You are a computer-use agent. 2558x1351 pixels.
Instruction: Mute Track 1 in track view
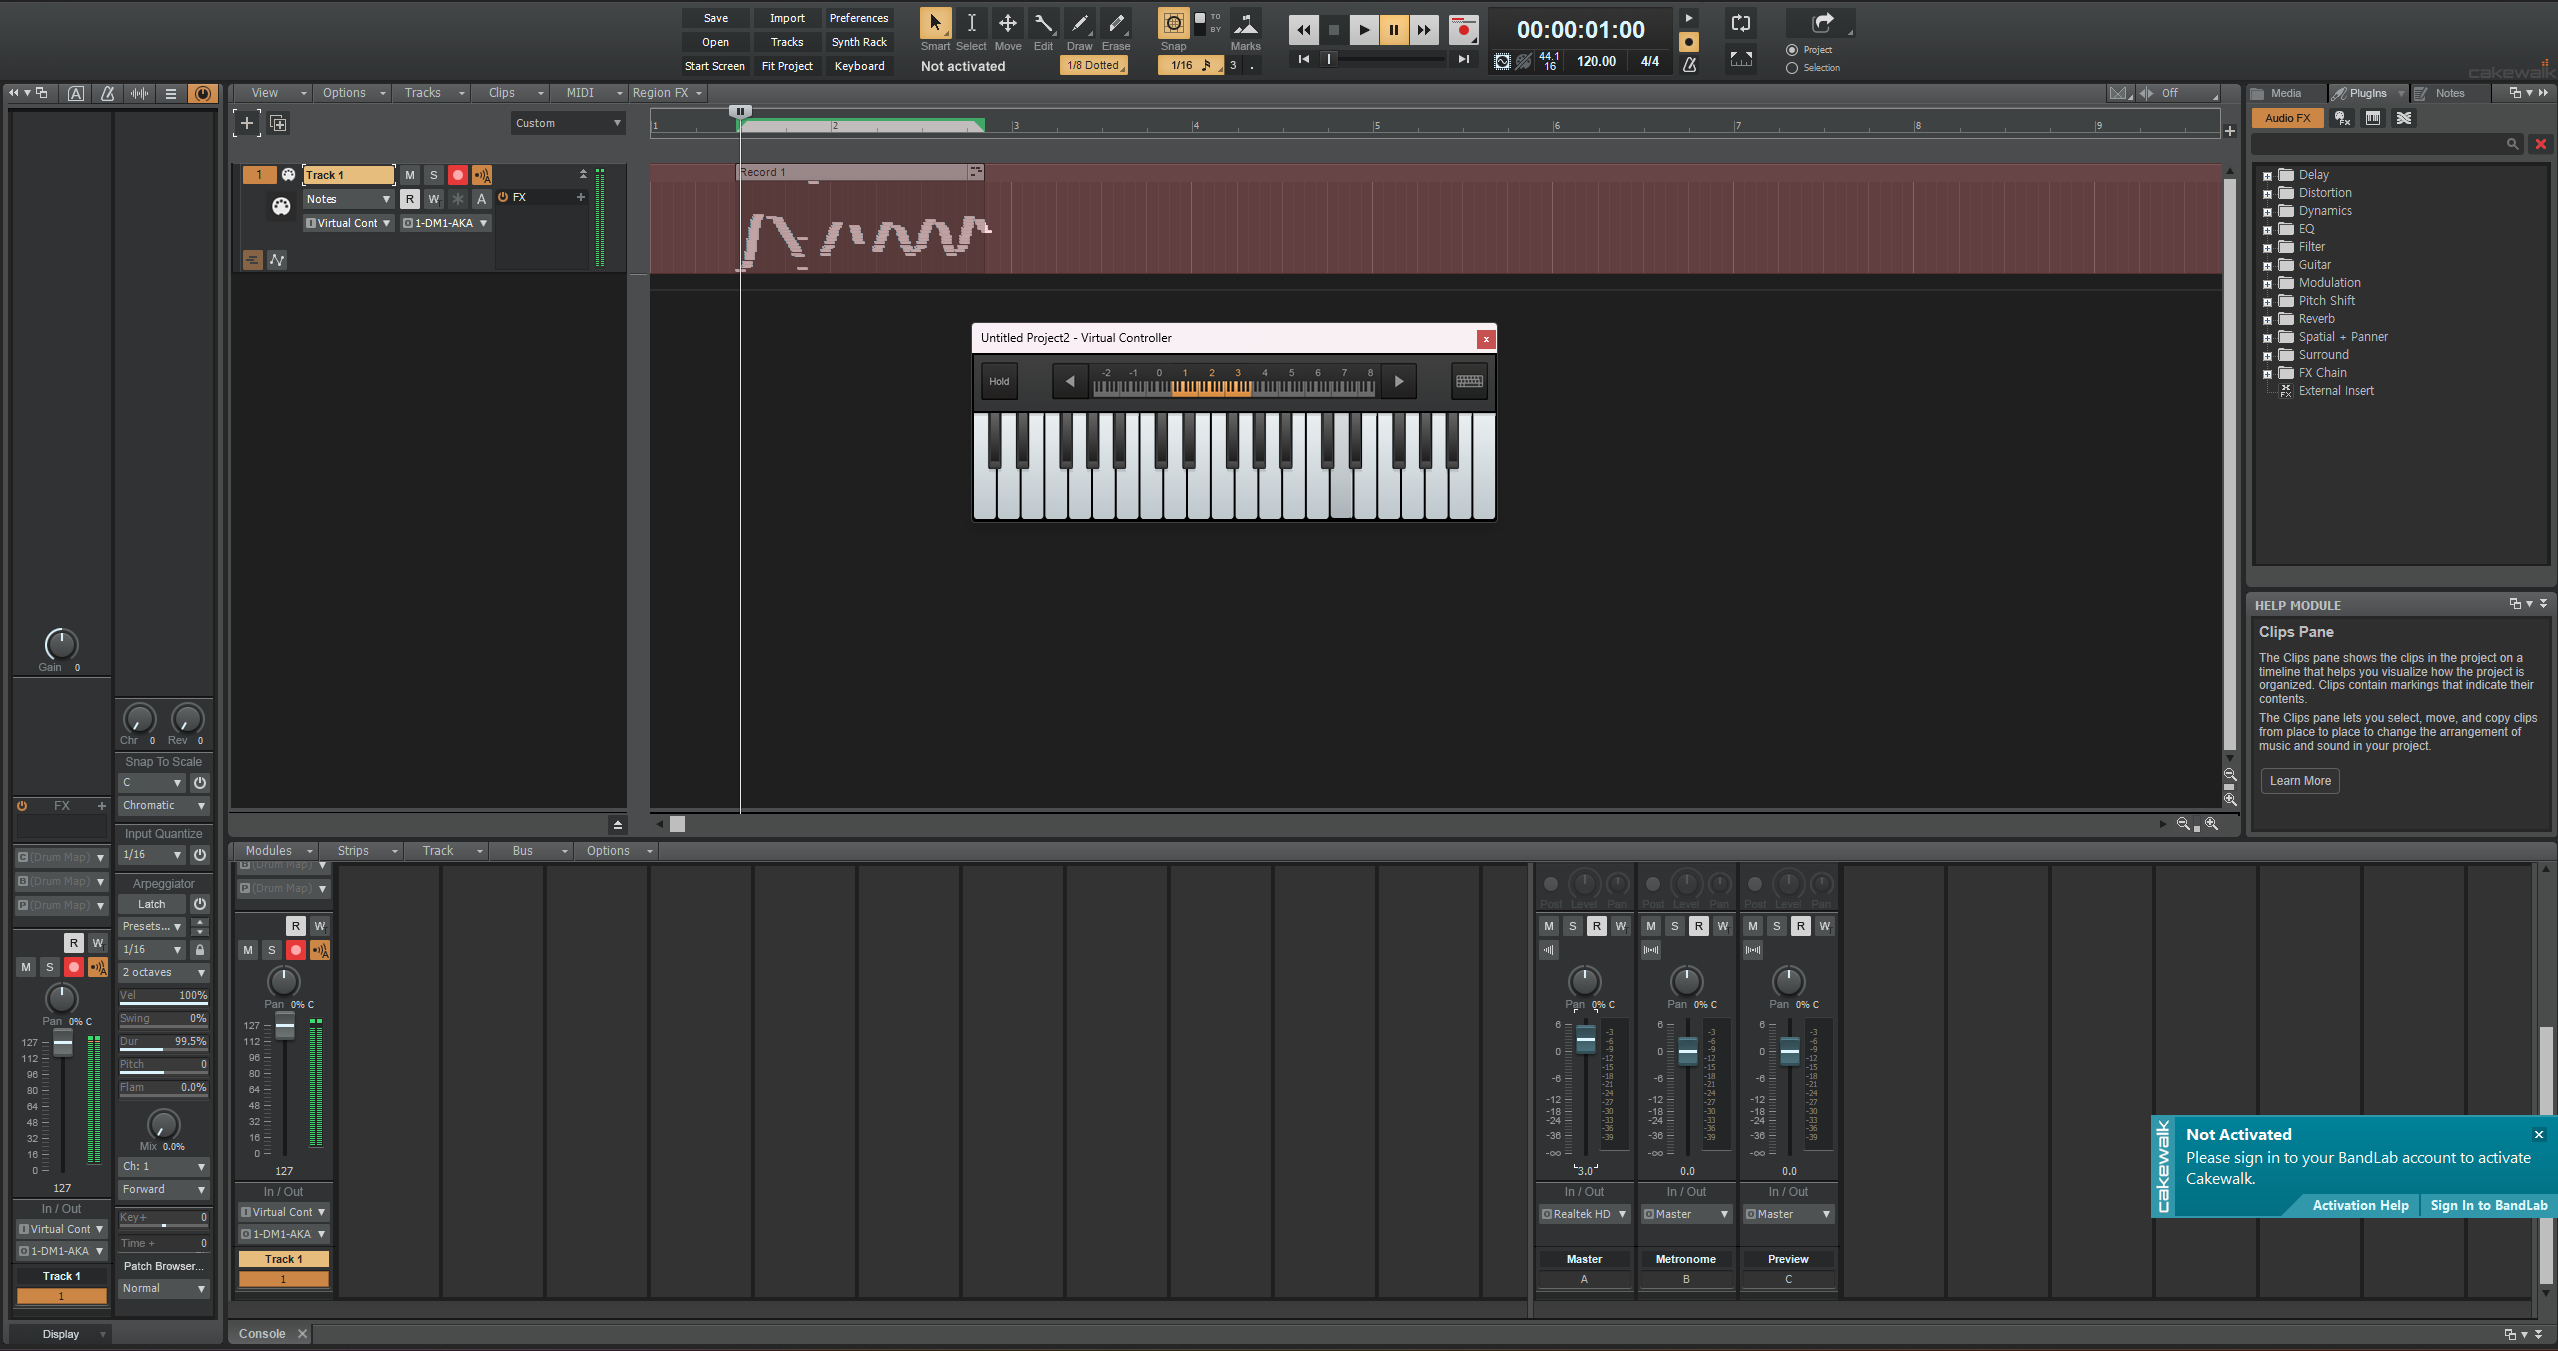pos(410,175)
